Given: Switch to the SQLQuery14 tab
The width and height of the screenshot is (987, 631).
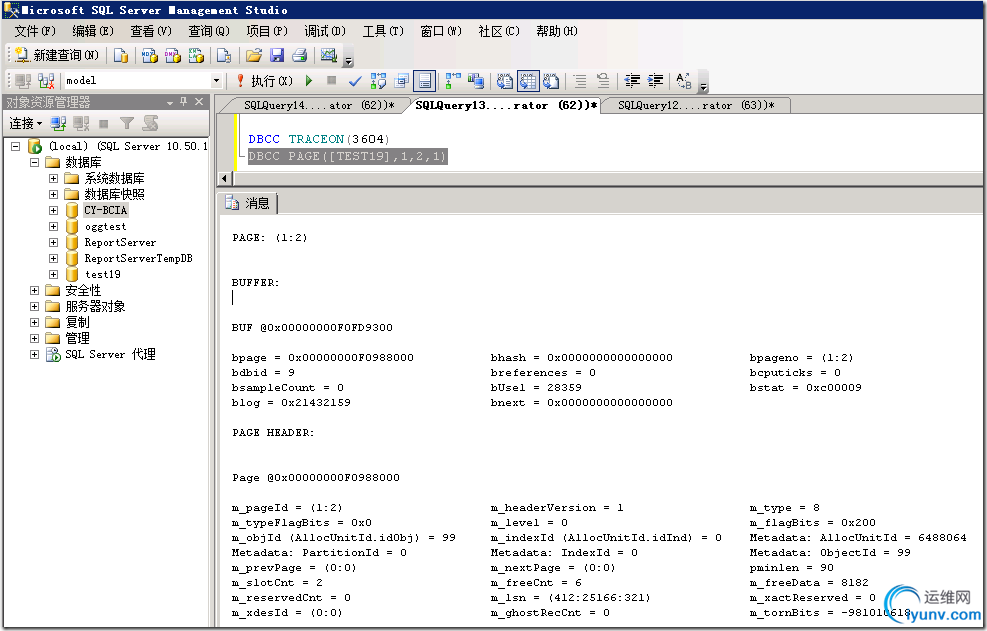Looking at the screenshot, I should [x=319, y=105].
